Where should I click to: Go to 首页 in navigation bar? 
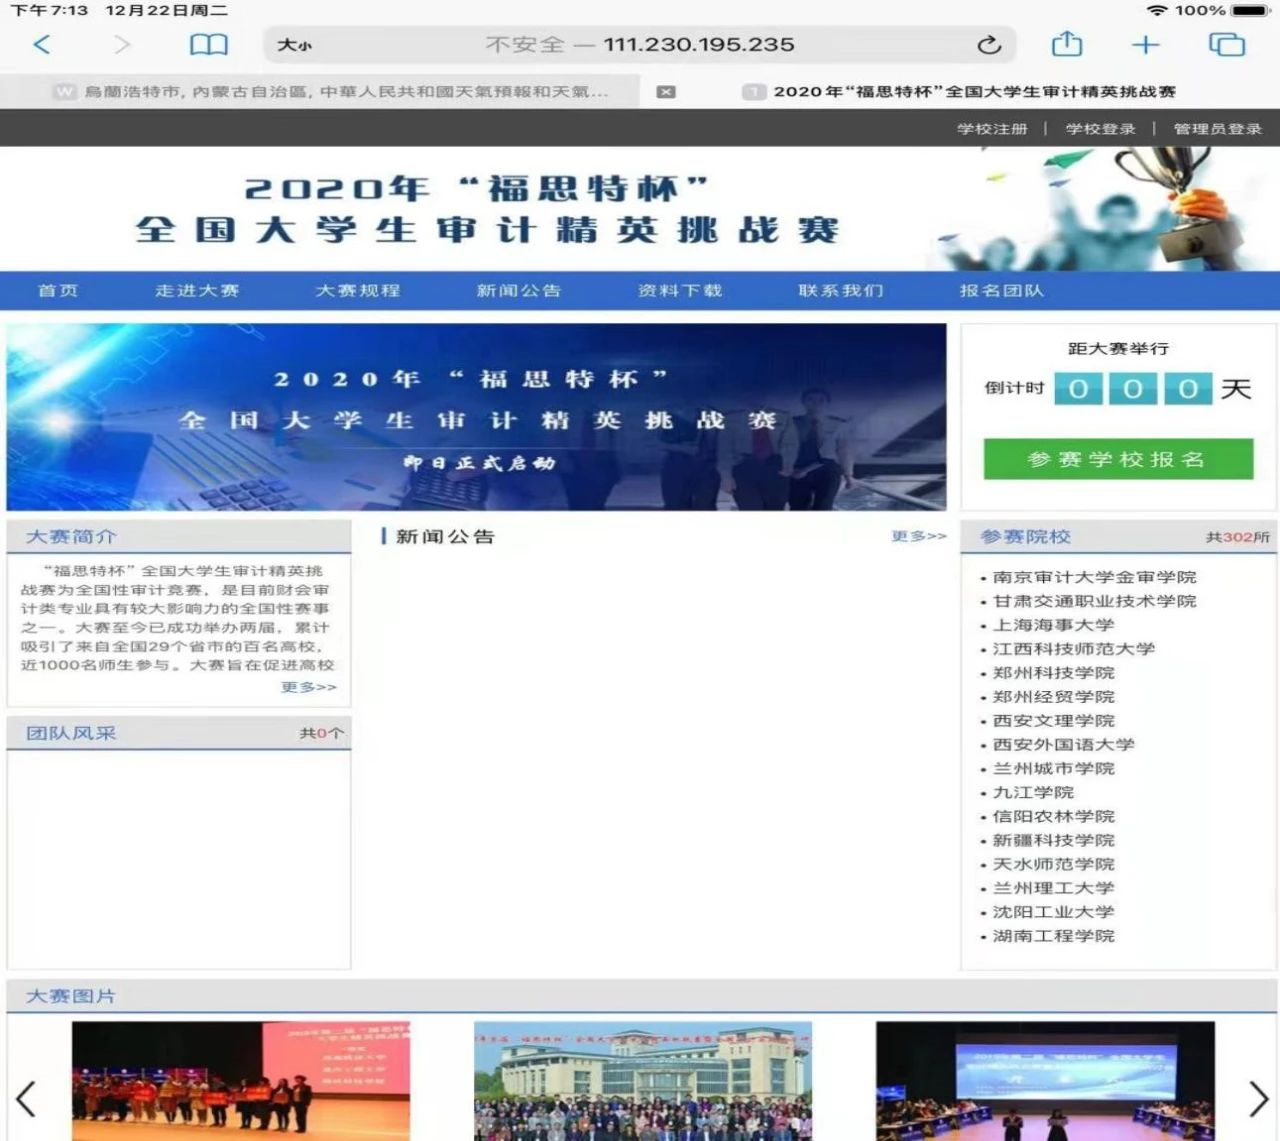pyautogui.click(x=58, y=291)
